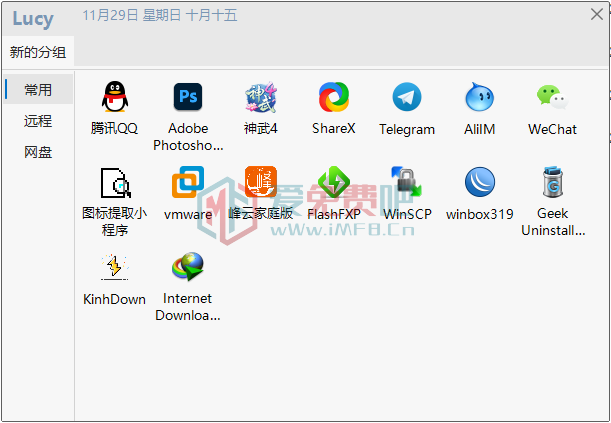Click the WeChat label text

point(552,129)
